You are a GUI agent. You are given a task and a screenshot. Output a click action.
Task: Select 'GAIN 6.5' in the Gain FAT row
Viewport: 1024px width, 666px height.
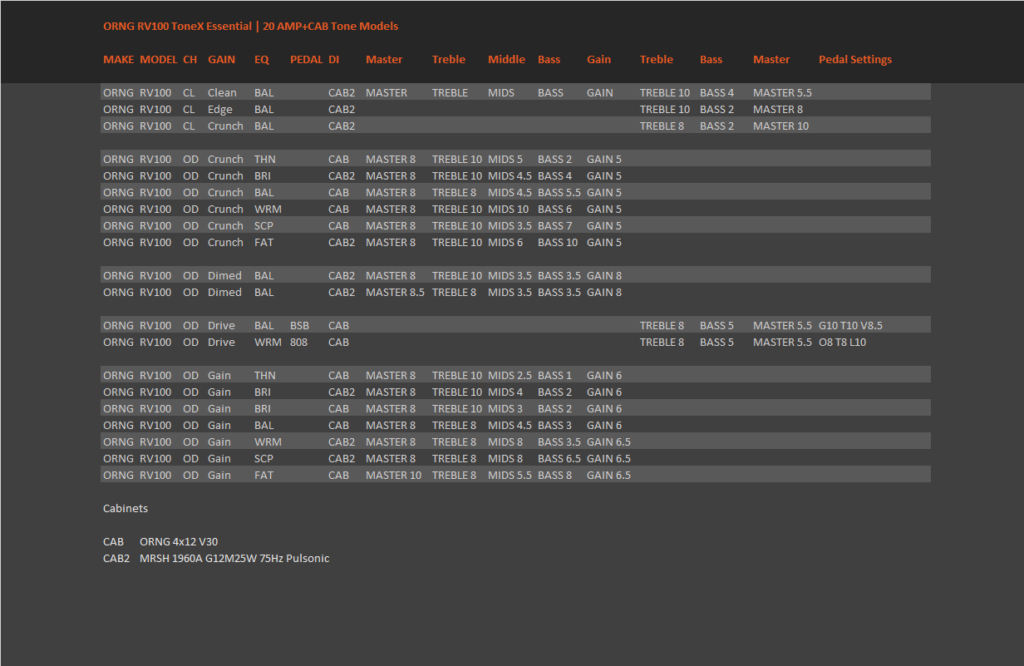608,476
